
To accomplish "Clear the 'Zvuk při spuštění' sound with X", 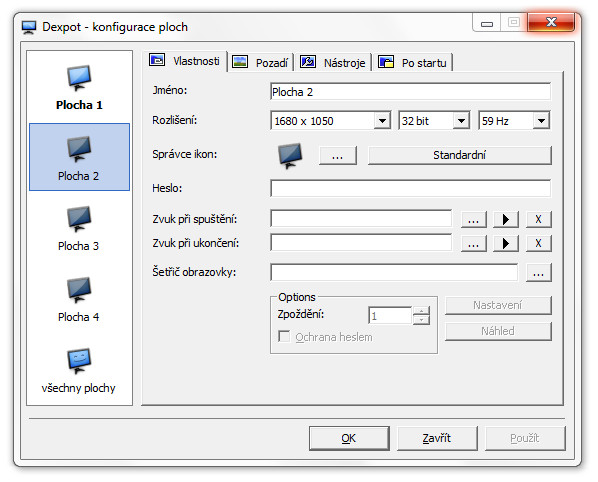I will (539, 220).
